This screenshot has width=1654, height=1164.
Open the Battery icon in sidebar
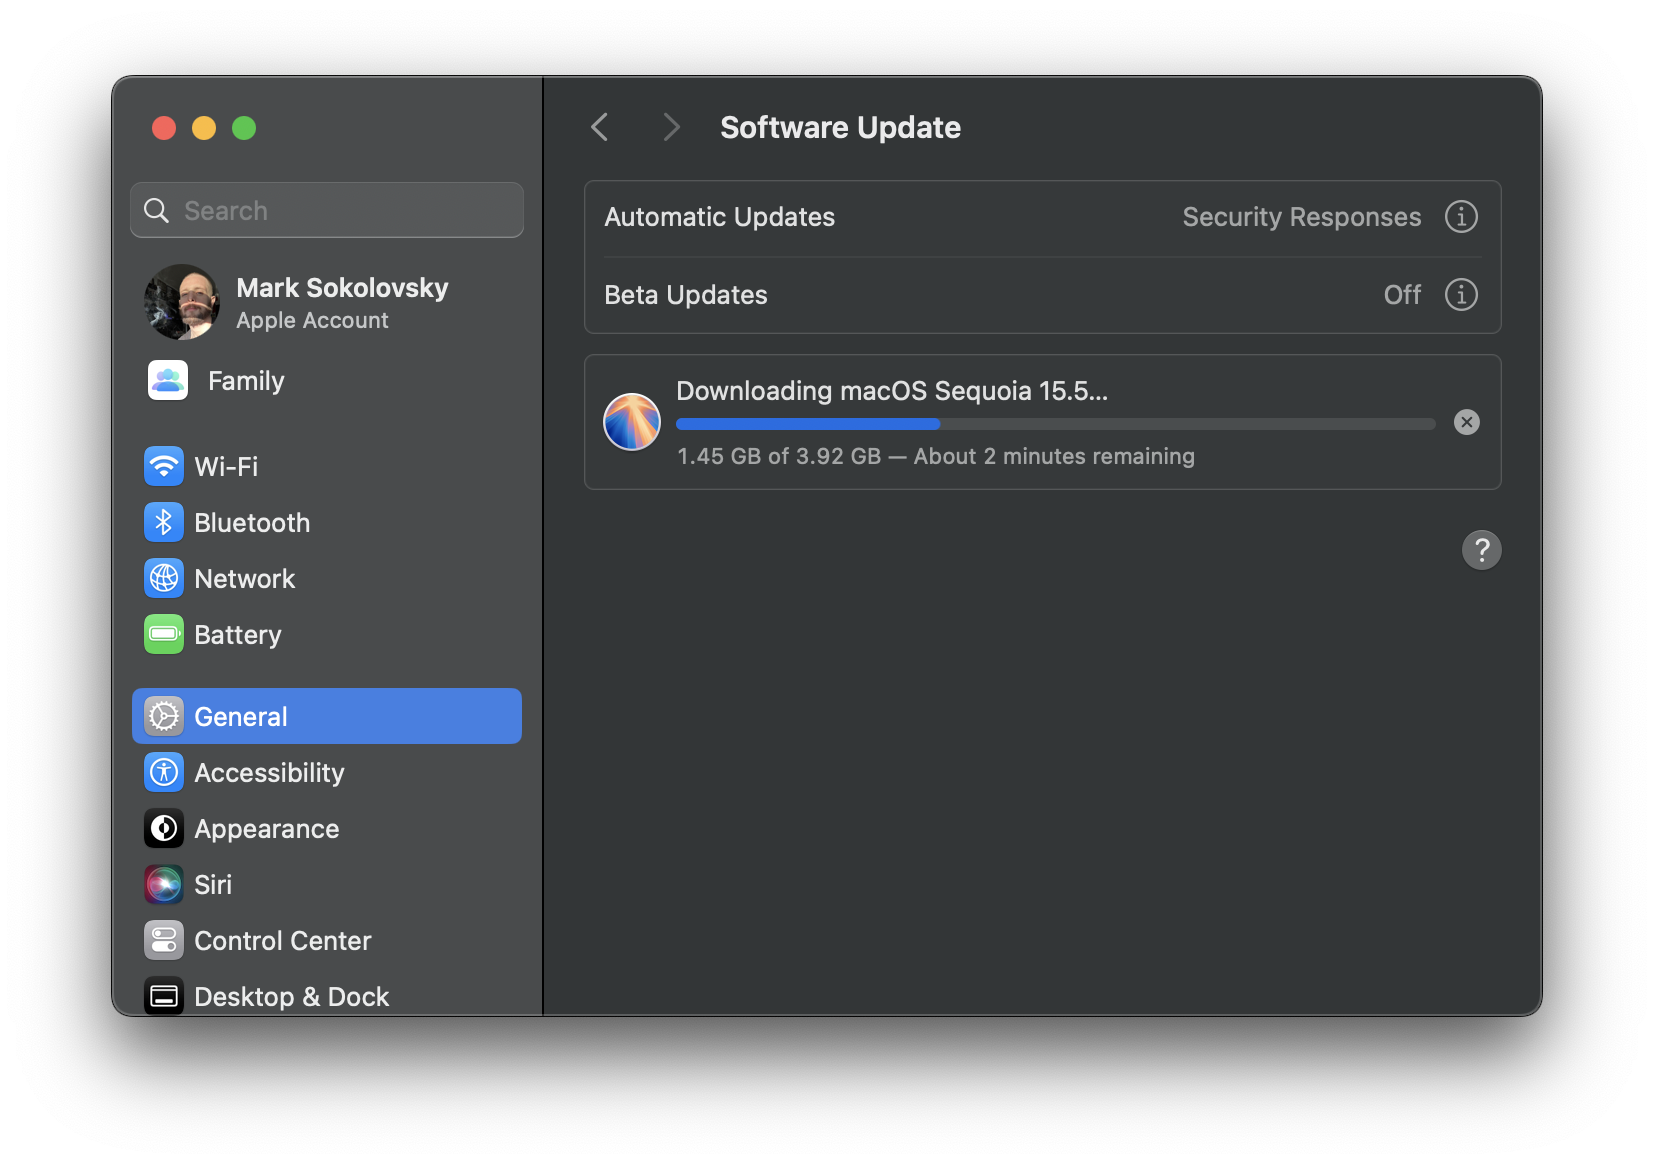(164, 634)
